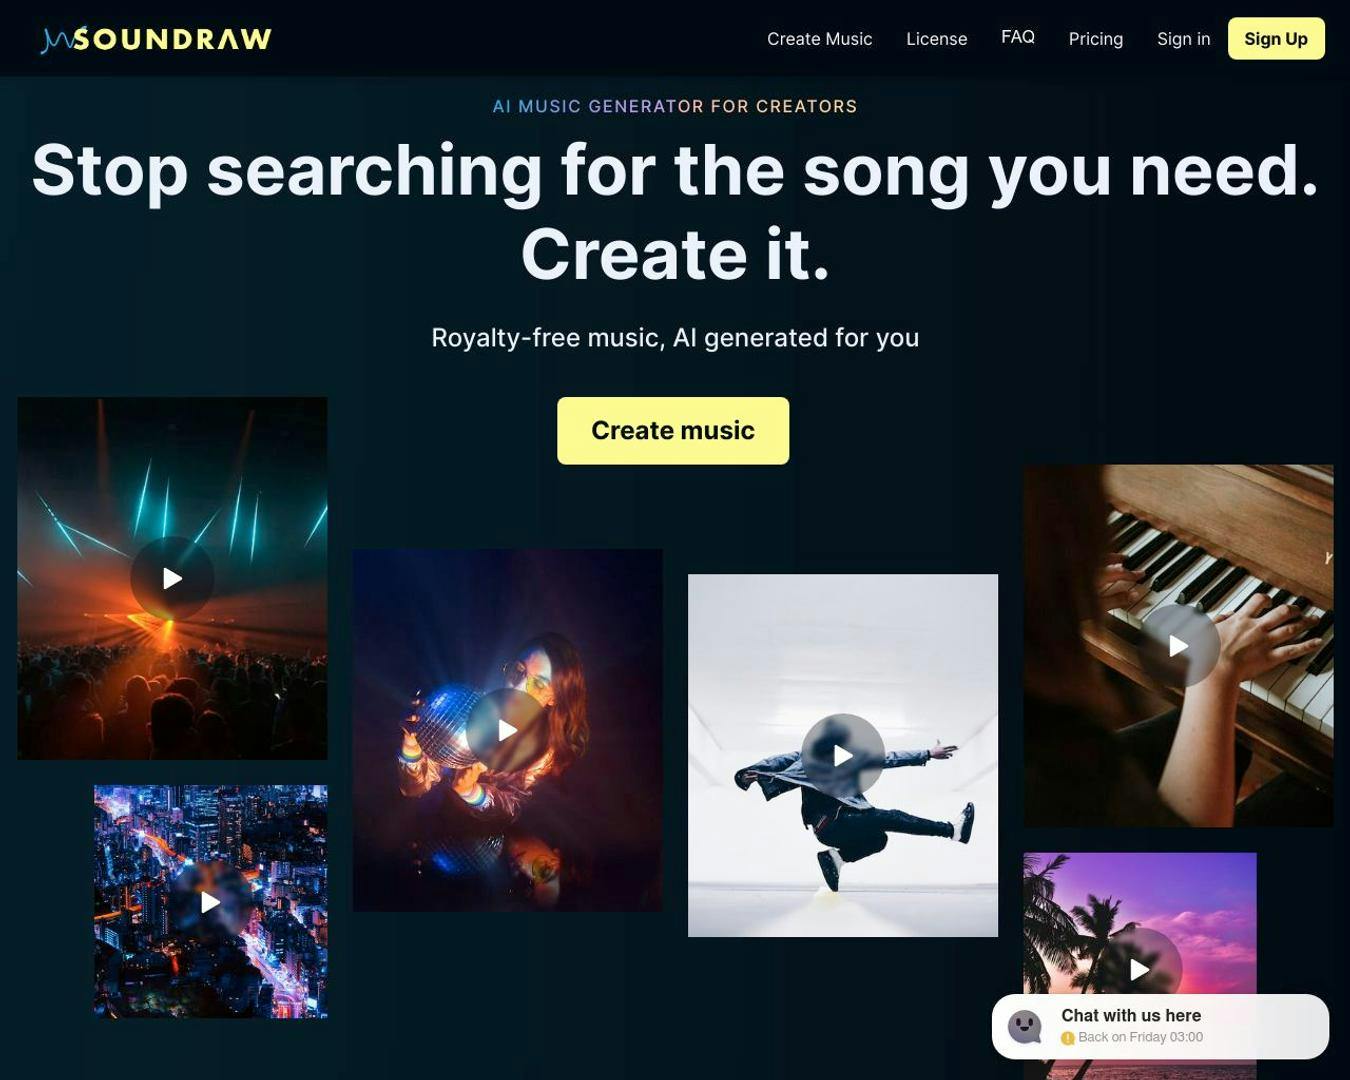
Task: Select the dancer image thumbnail
Action: point(843,755)
